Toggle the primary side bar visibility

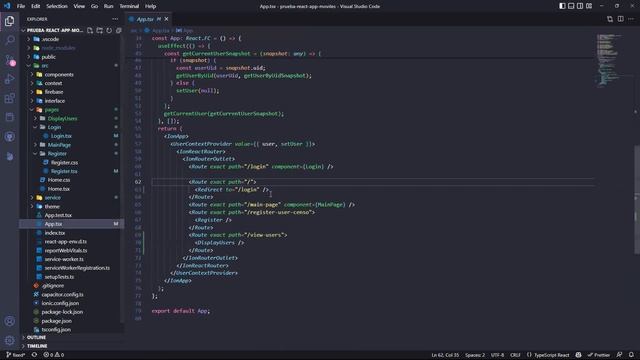point(562,6)
